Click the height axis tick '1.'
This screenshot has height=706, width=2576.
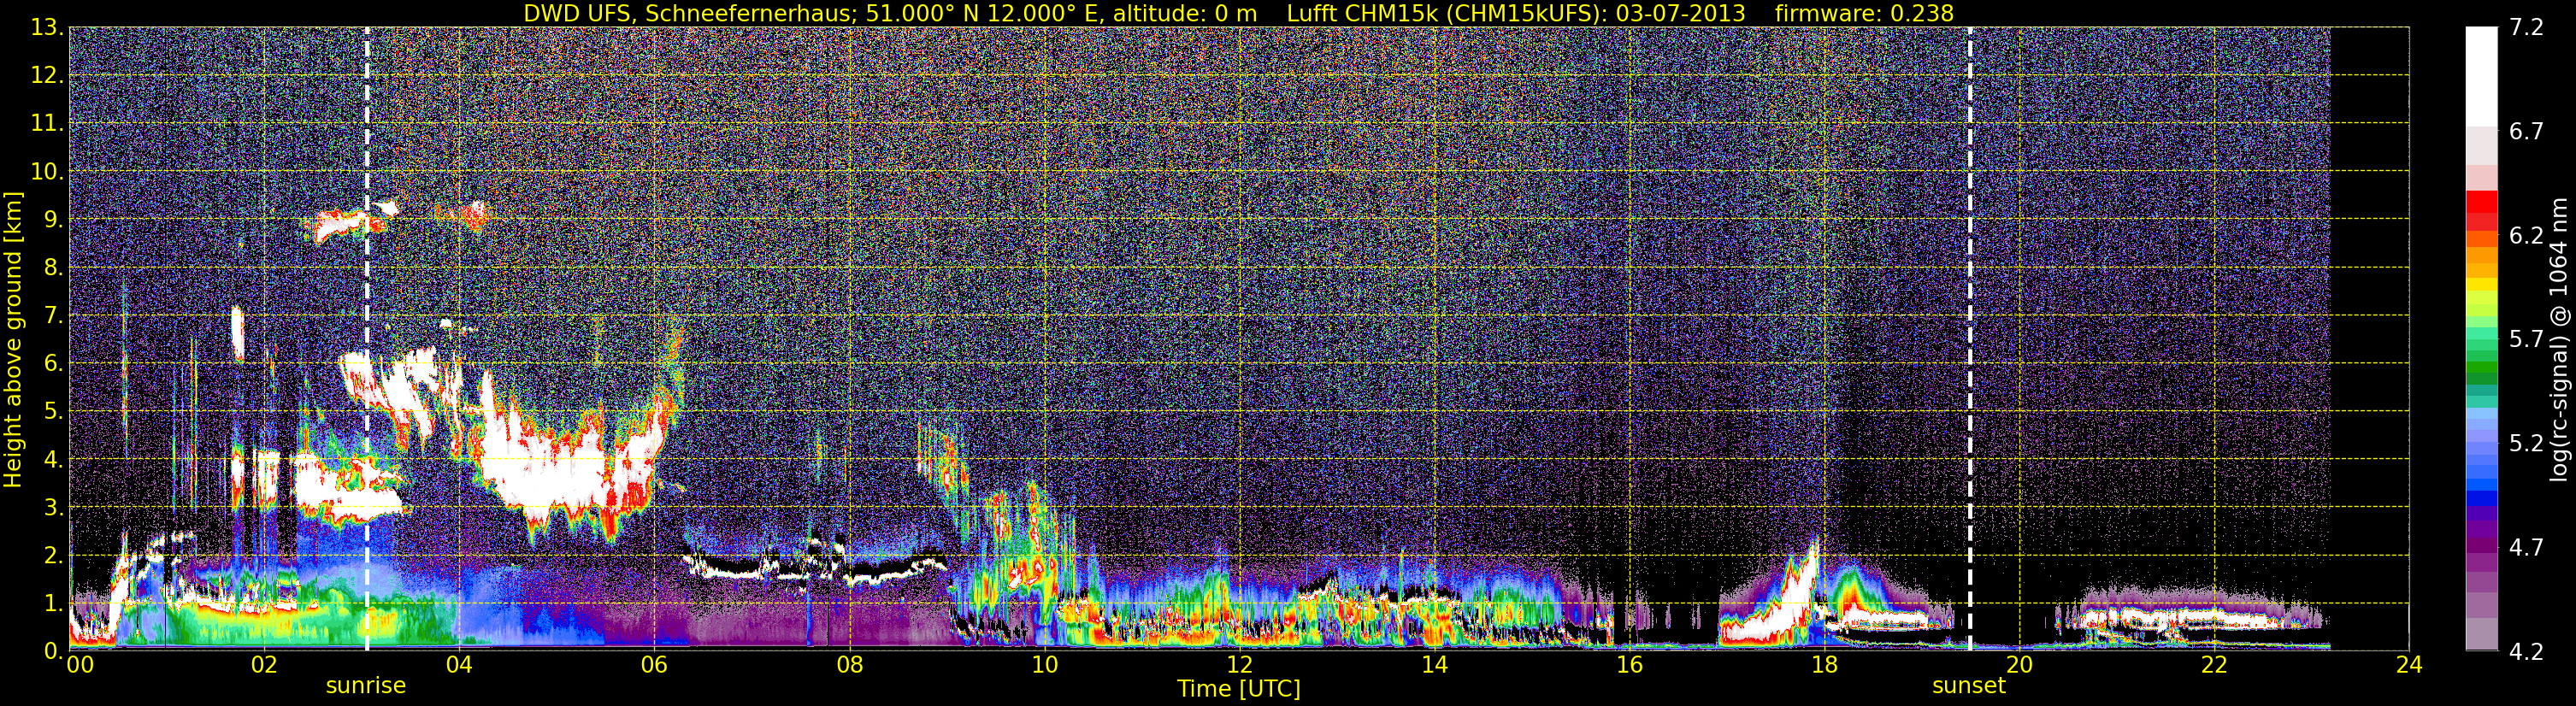(53, 603)
